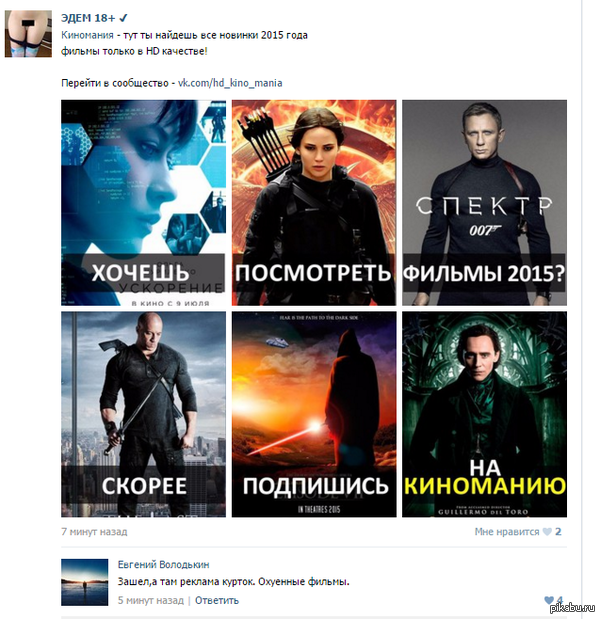Open Евгений Володькин's name link
The image size is (600, 619).
(x=163, y=565)
